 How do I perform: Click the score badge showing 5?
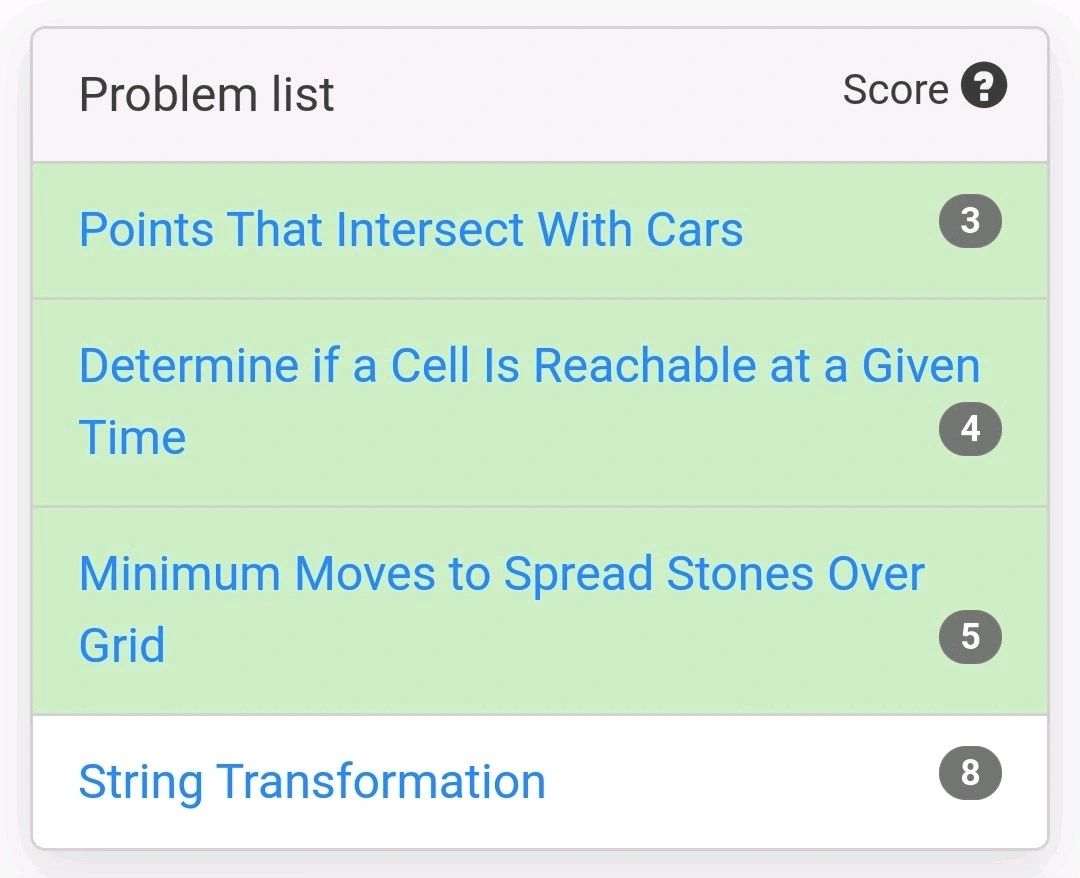pyautogui.click(x=969, y=636)
